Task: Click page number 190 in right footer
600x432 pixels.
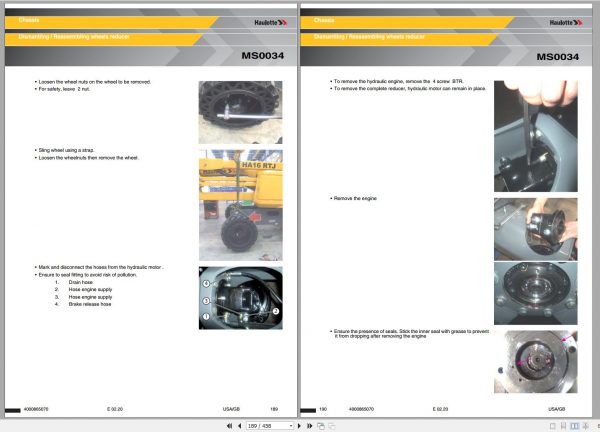Action: [x=323, y=409]
